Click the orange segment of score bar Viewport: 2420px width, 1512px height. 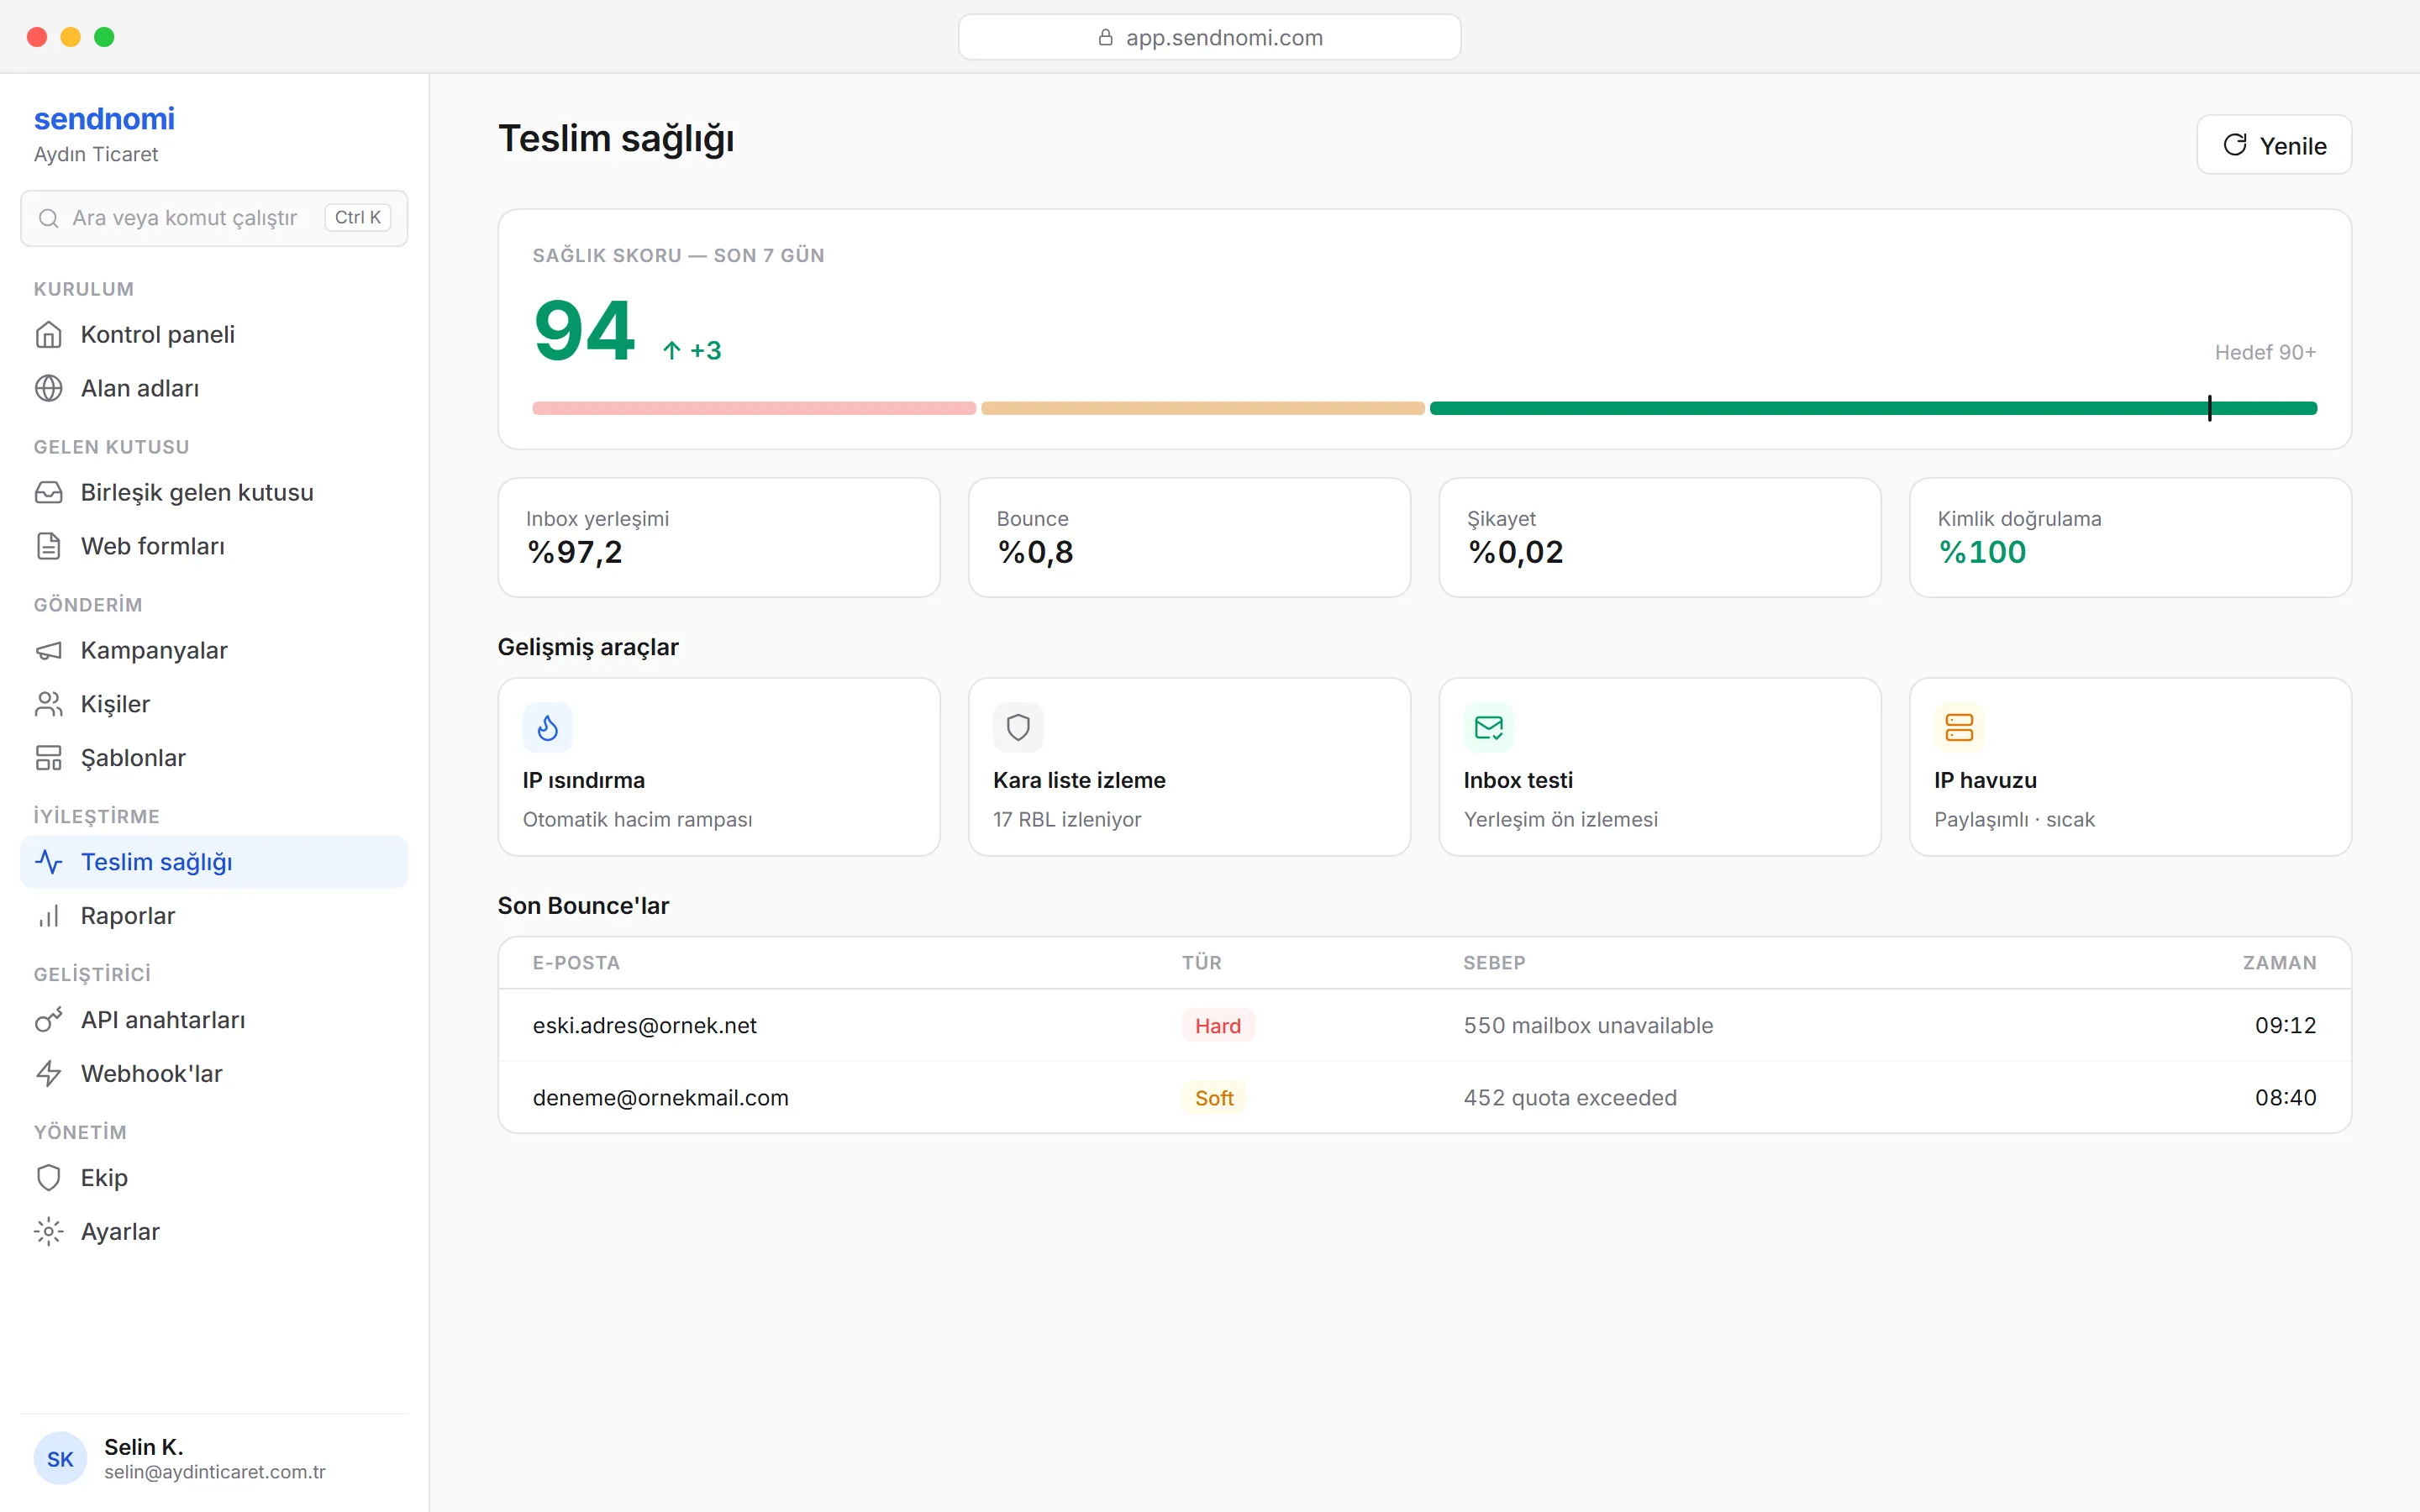tap(1203, 408)
